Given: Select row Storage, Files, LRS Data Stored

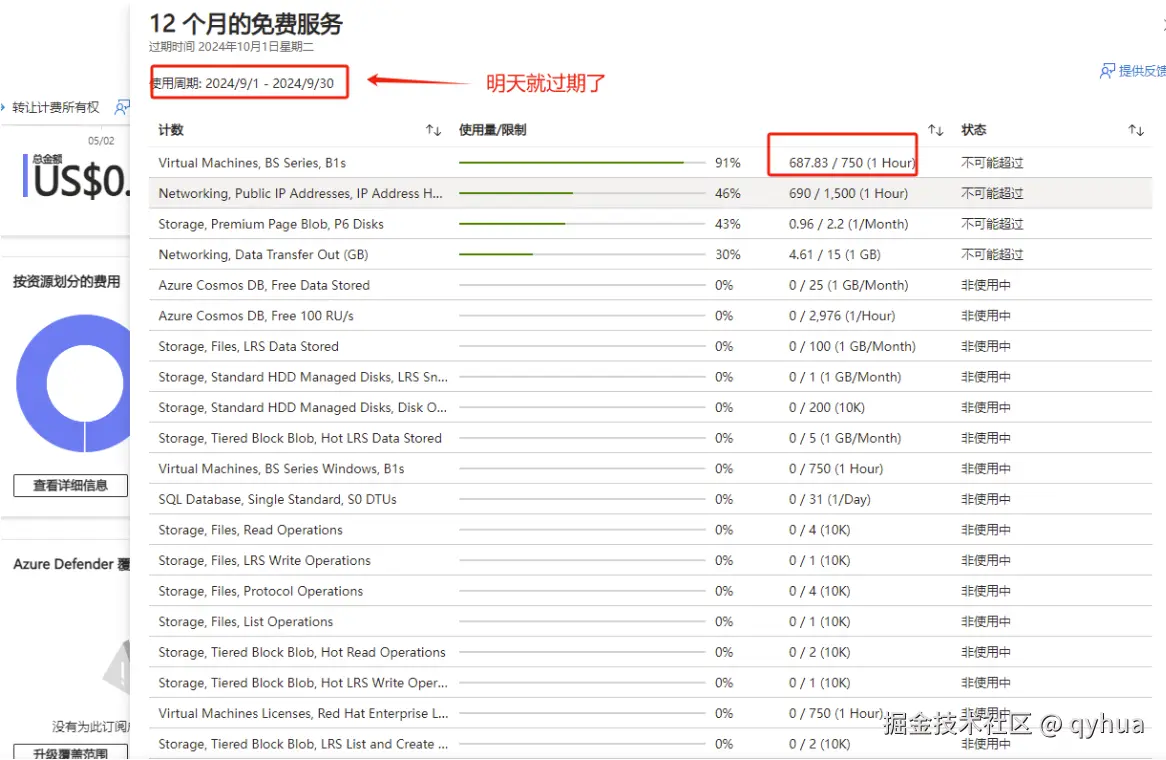Looking at the screenshot, I should (650, 346).
